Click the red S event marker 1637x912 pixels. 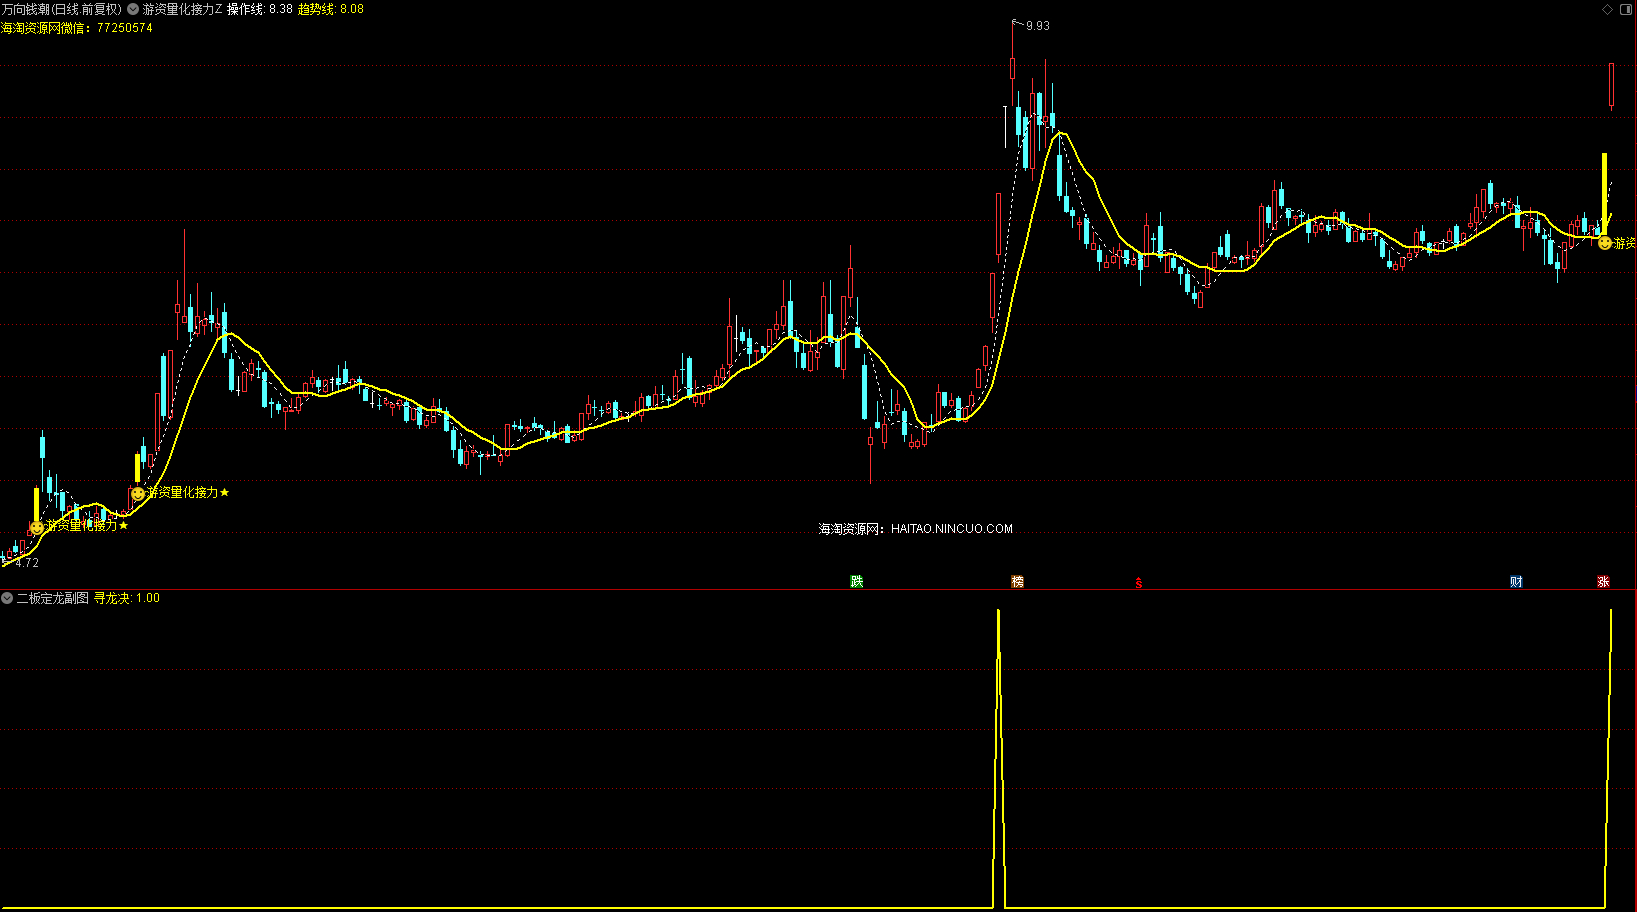1138,583
